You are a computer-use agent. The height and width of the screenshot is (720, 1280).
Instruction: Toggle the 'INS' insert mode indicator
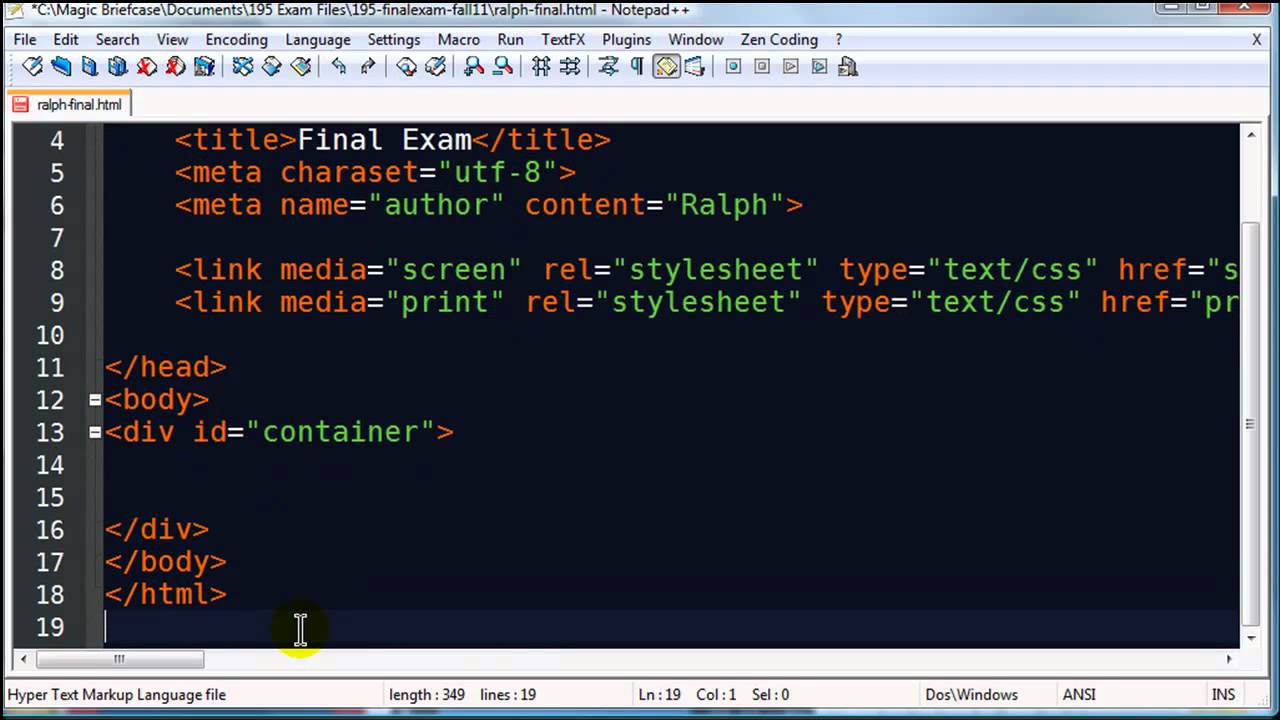click(1223, 694)
